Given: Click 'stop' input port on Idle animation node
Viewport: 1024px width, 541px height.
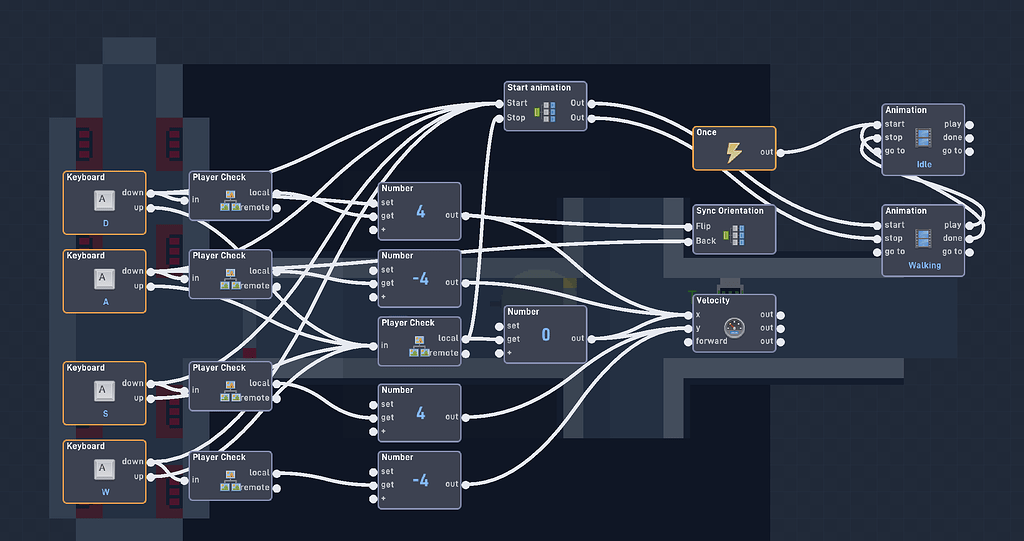Looking at the screenshot, I should tap(877, 138).
